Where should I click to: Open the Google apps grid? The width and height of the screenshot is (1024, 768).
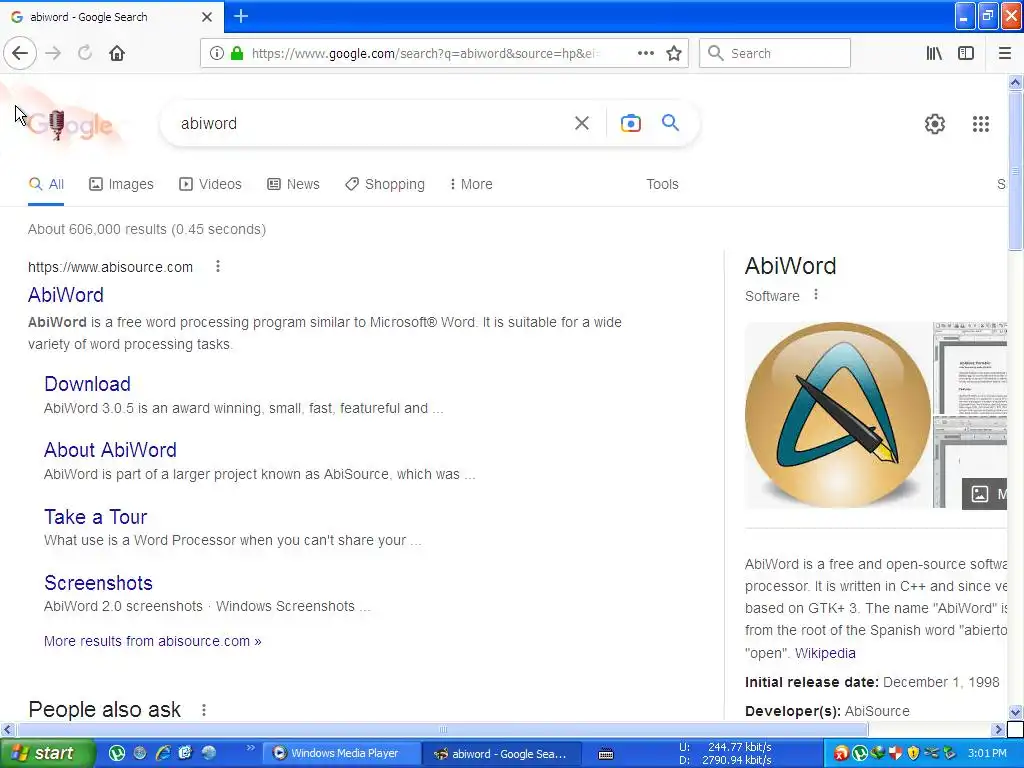[980, 123]
